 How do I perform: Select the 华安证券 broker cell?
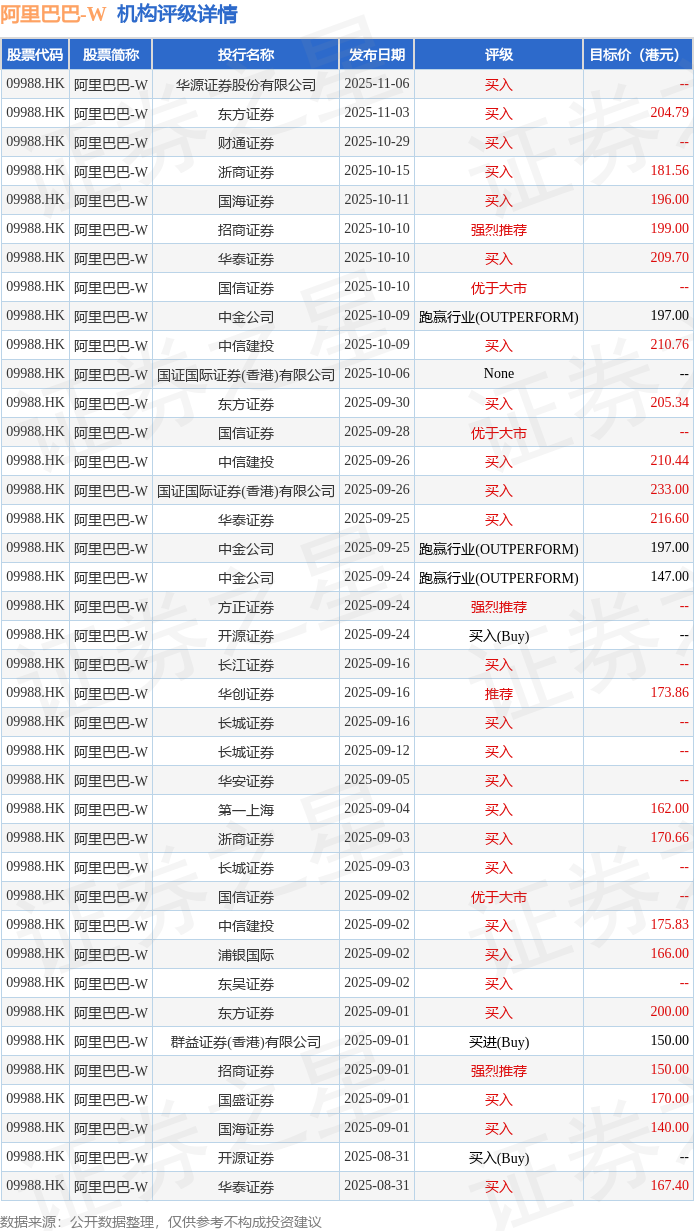246,781
